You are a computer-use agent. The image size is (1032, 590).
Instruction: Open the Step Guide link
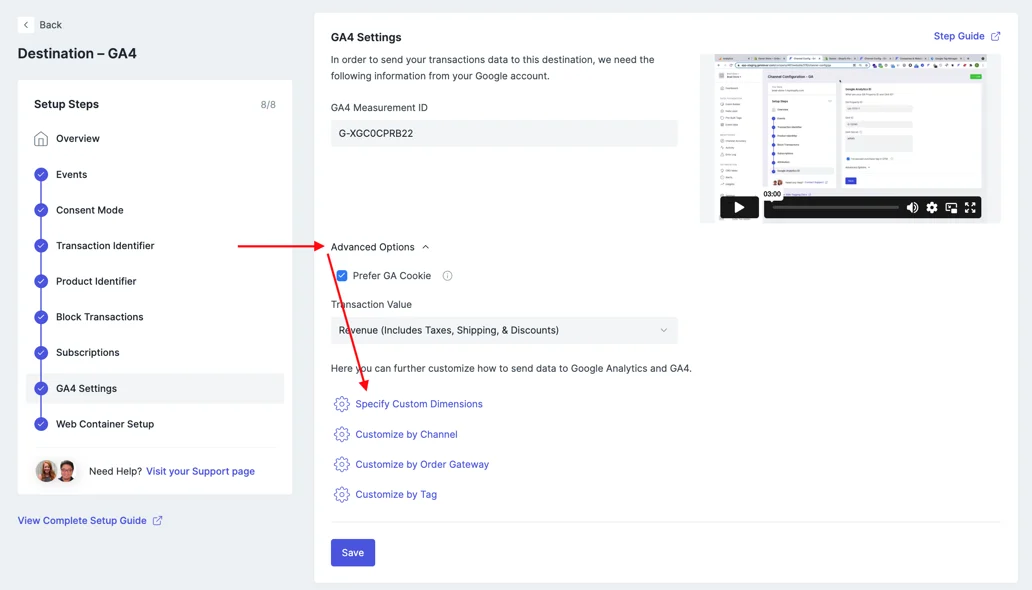[x=959, y=36]
